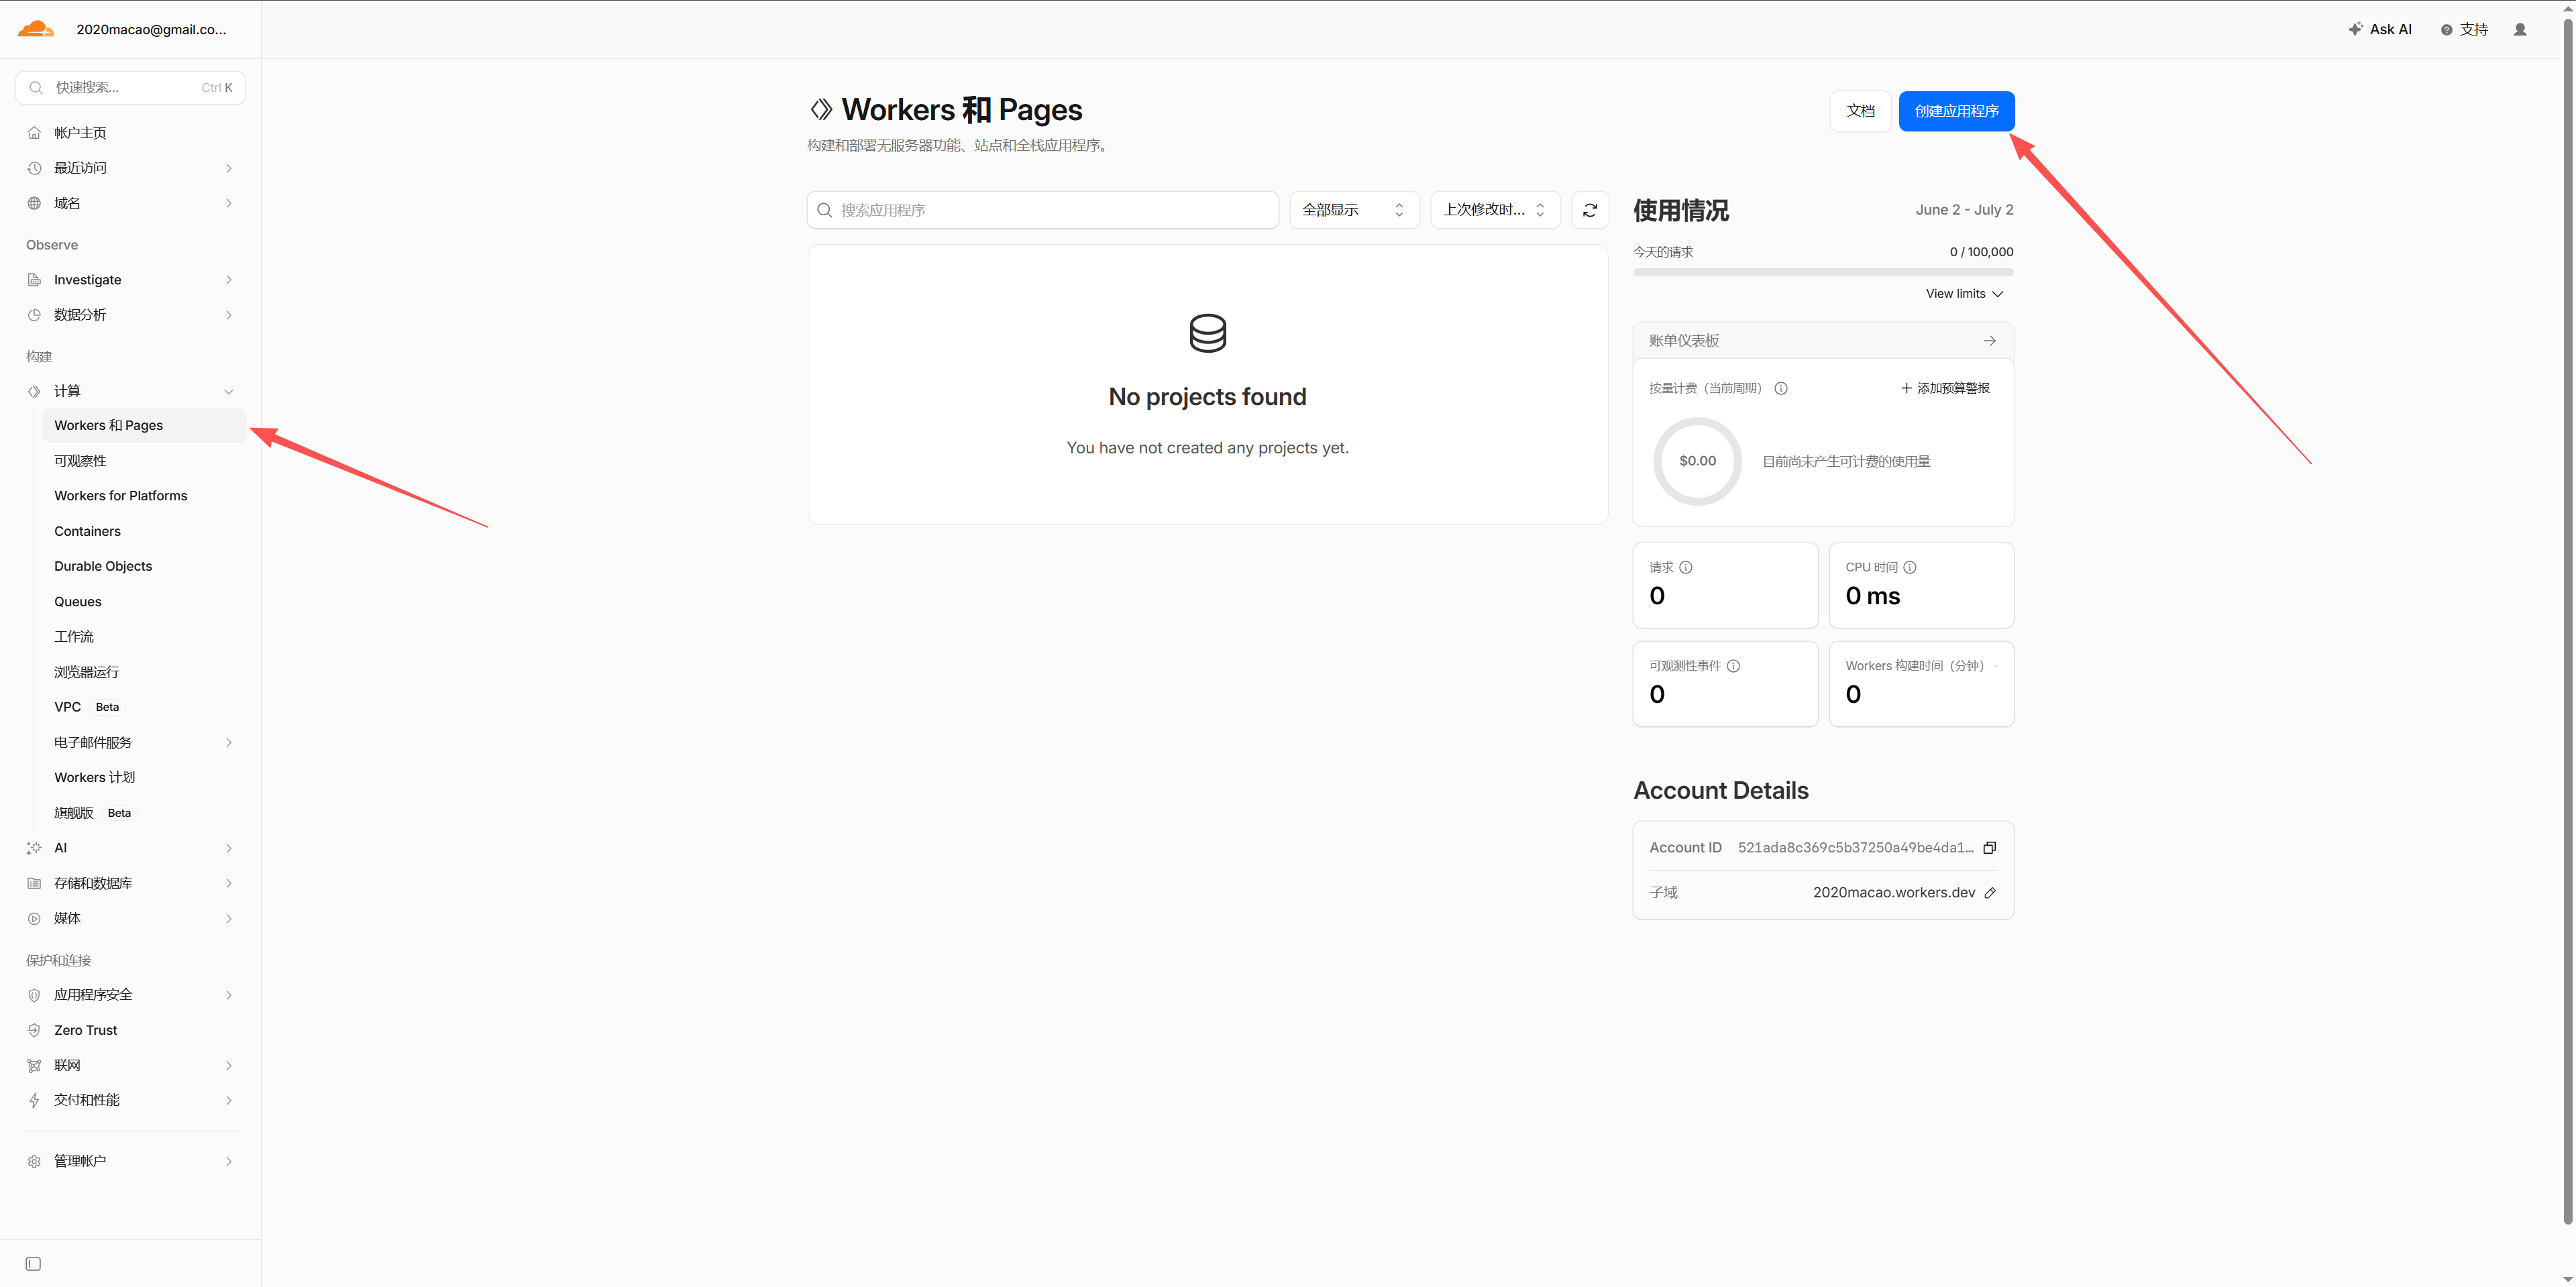Click the 管理帐户 gear icon
This screenshot has height=1287, width=2576.
click(34, 1161)
